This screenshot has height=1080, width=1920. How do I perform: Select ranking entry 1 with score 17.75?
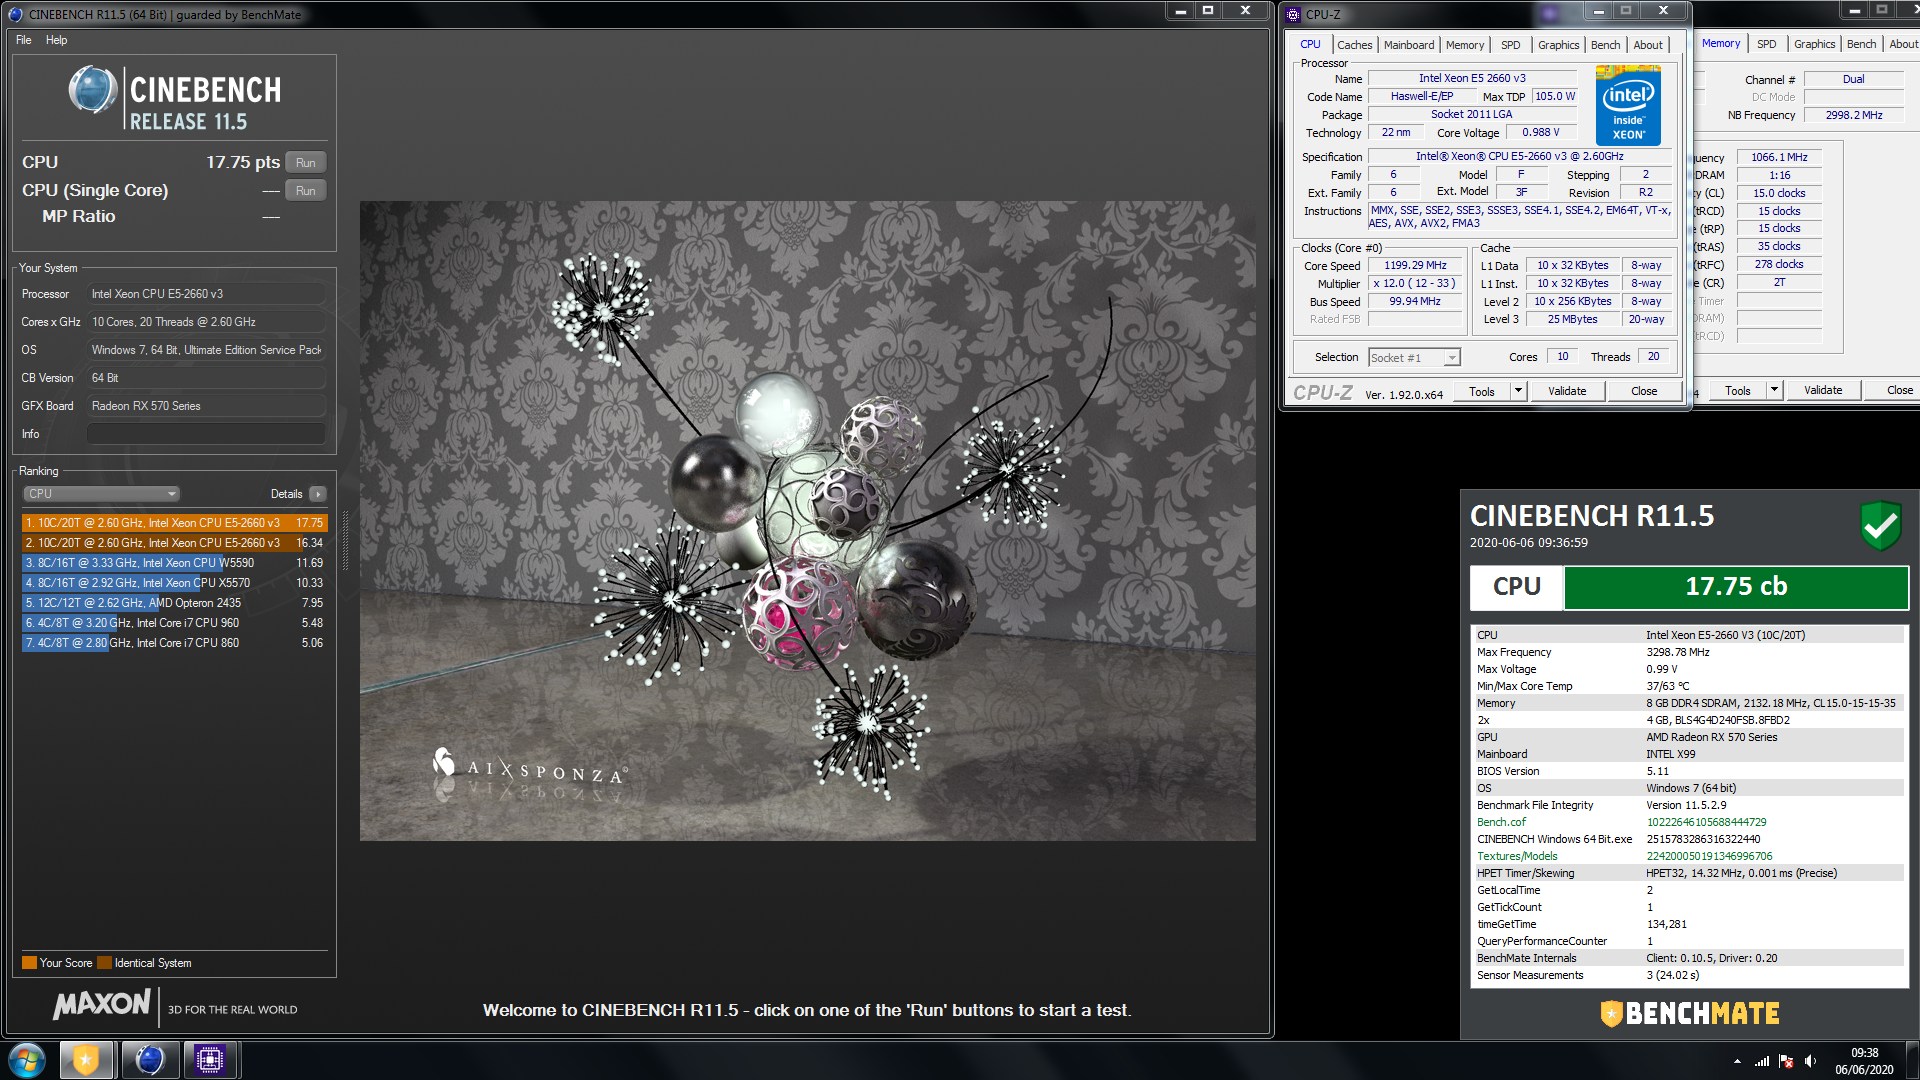click(174, 522)
